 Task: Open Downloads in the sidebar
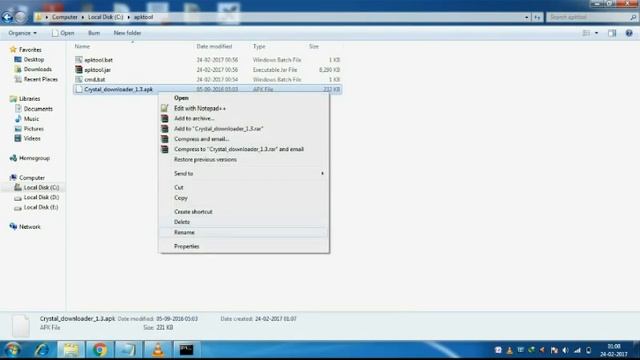(38, 69)
